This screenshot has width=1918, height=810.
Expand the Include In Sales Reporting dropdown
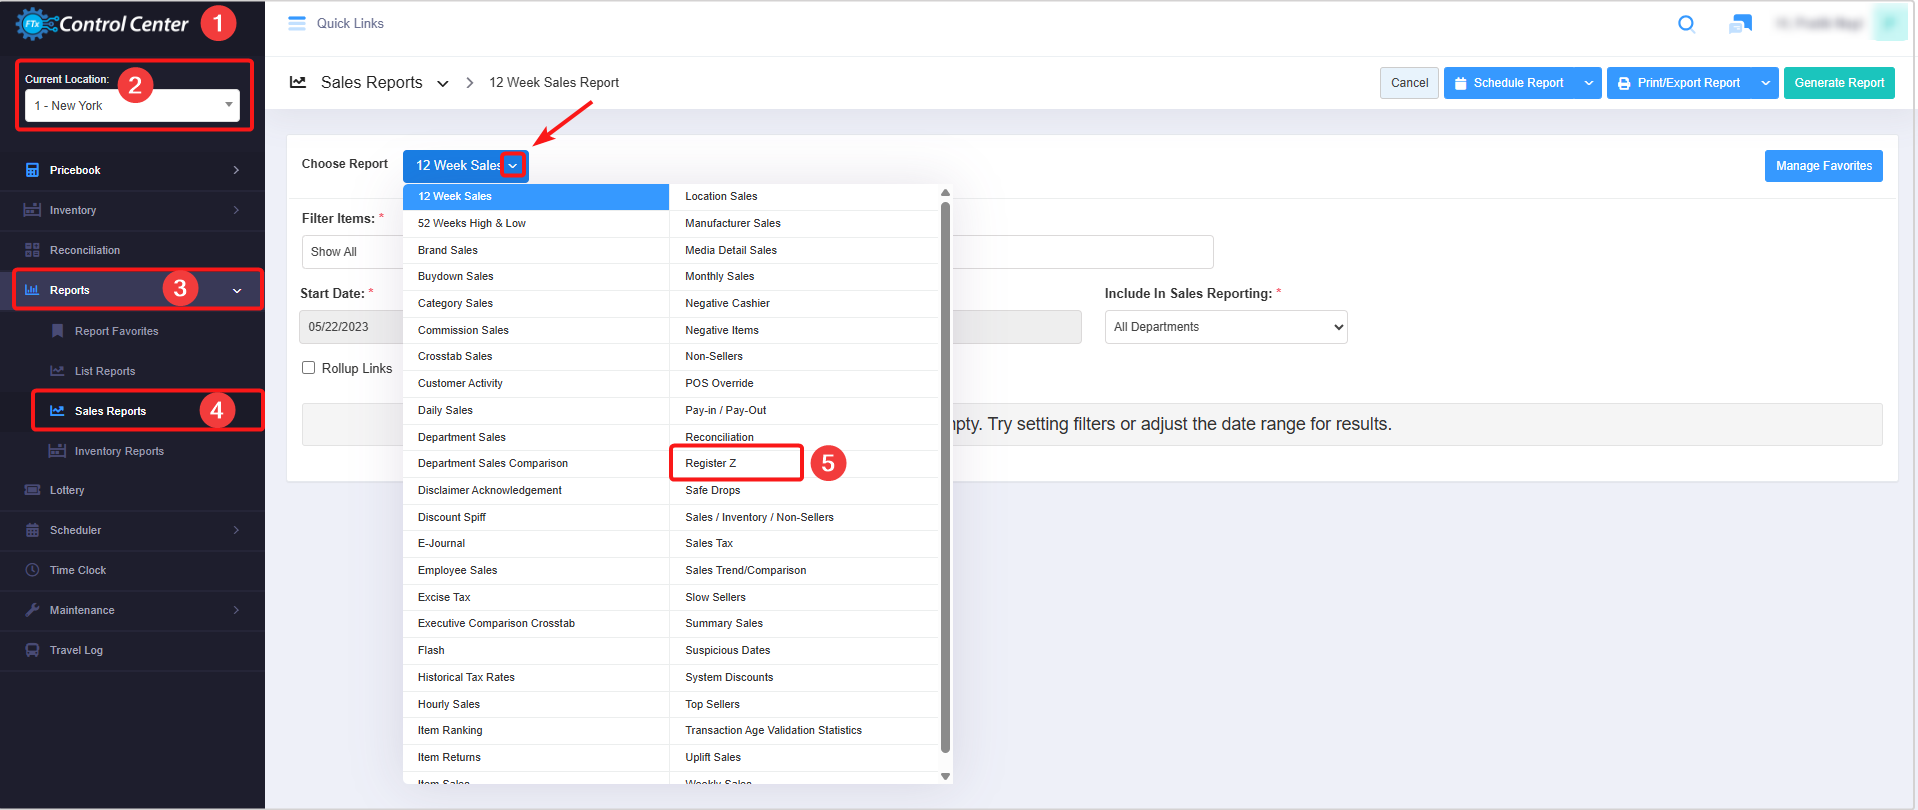1225,327
